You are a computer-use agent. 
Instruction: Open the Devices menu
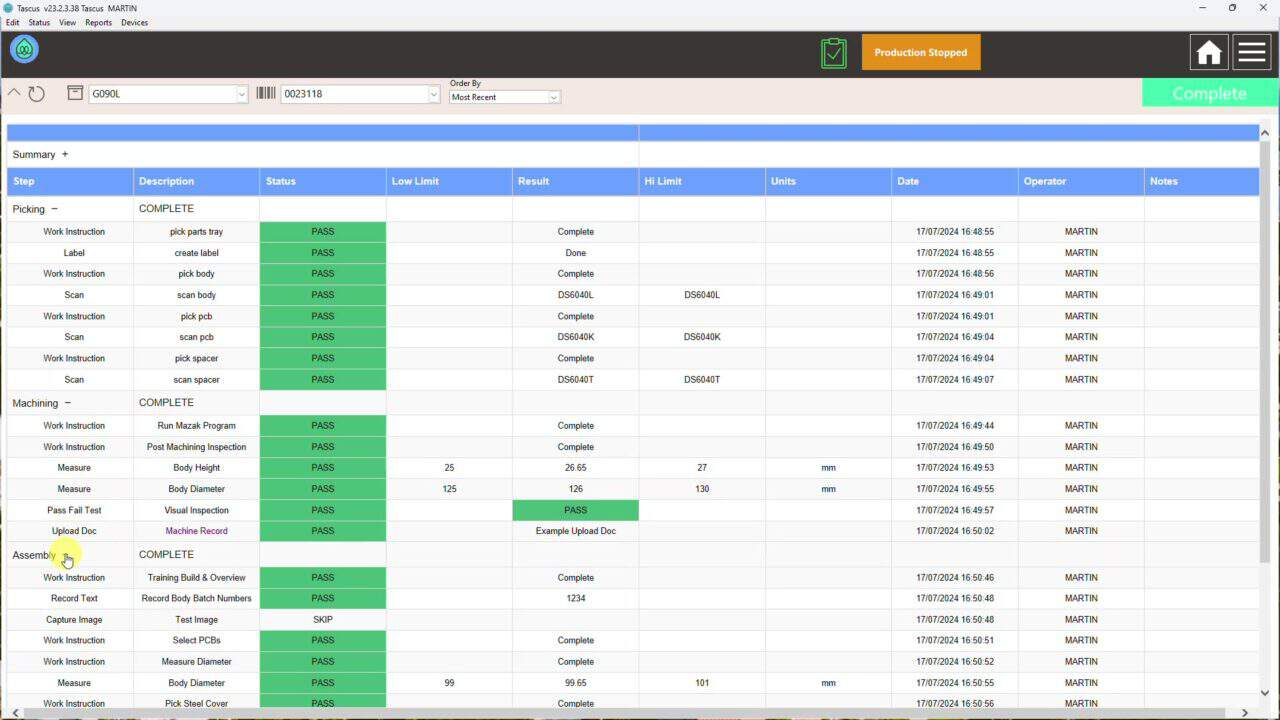point(134,22)
